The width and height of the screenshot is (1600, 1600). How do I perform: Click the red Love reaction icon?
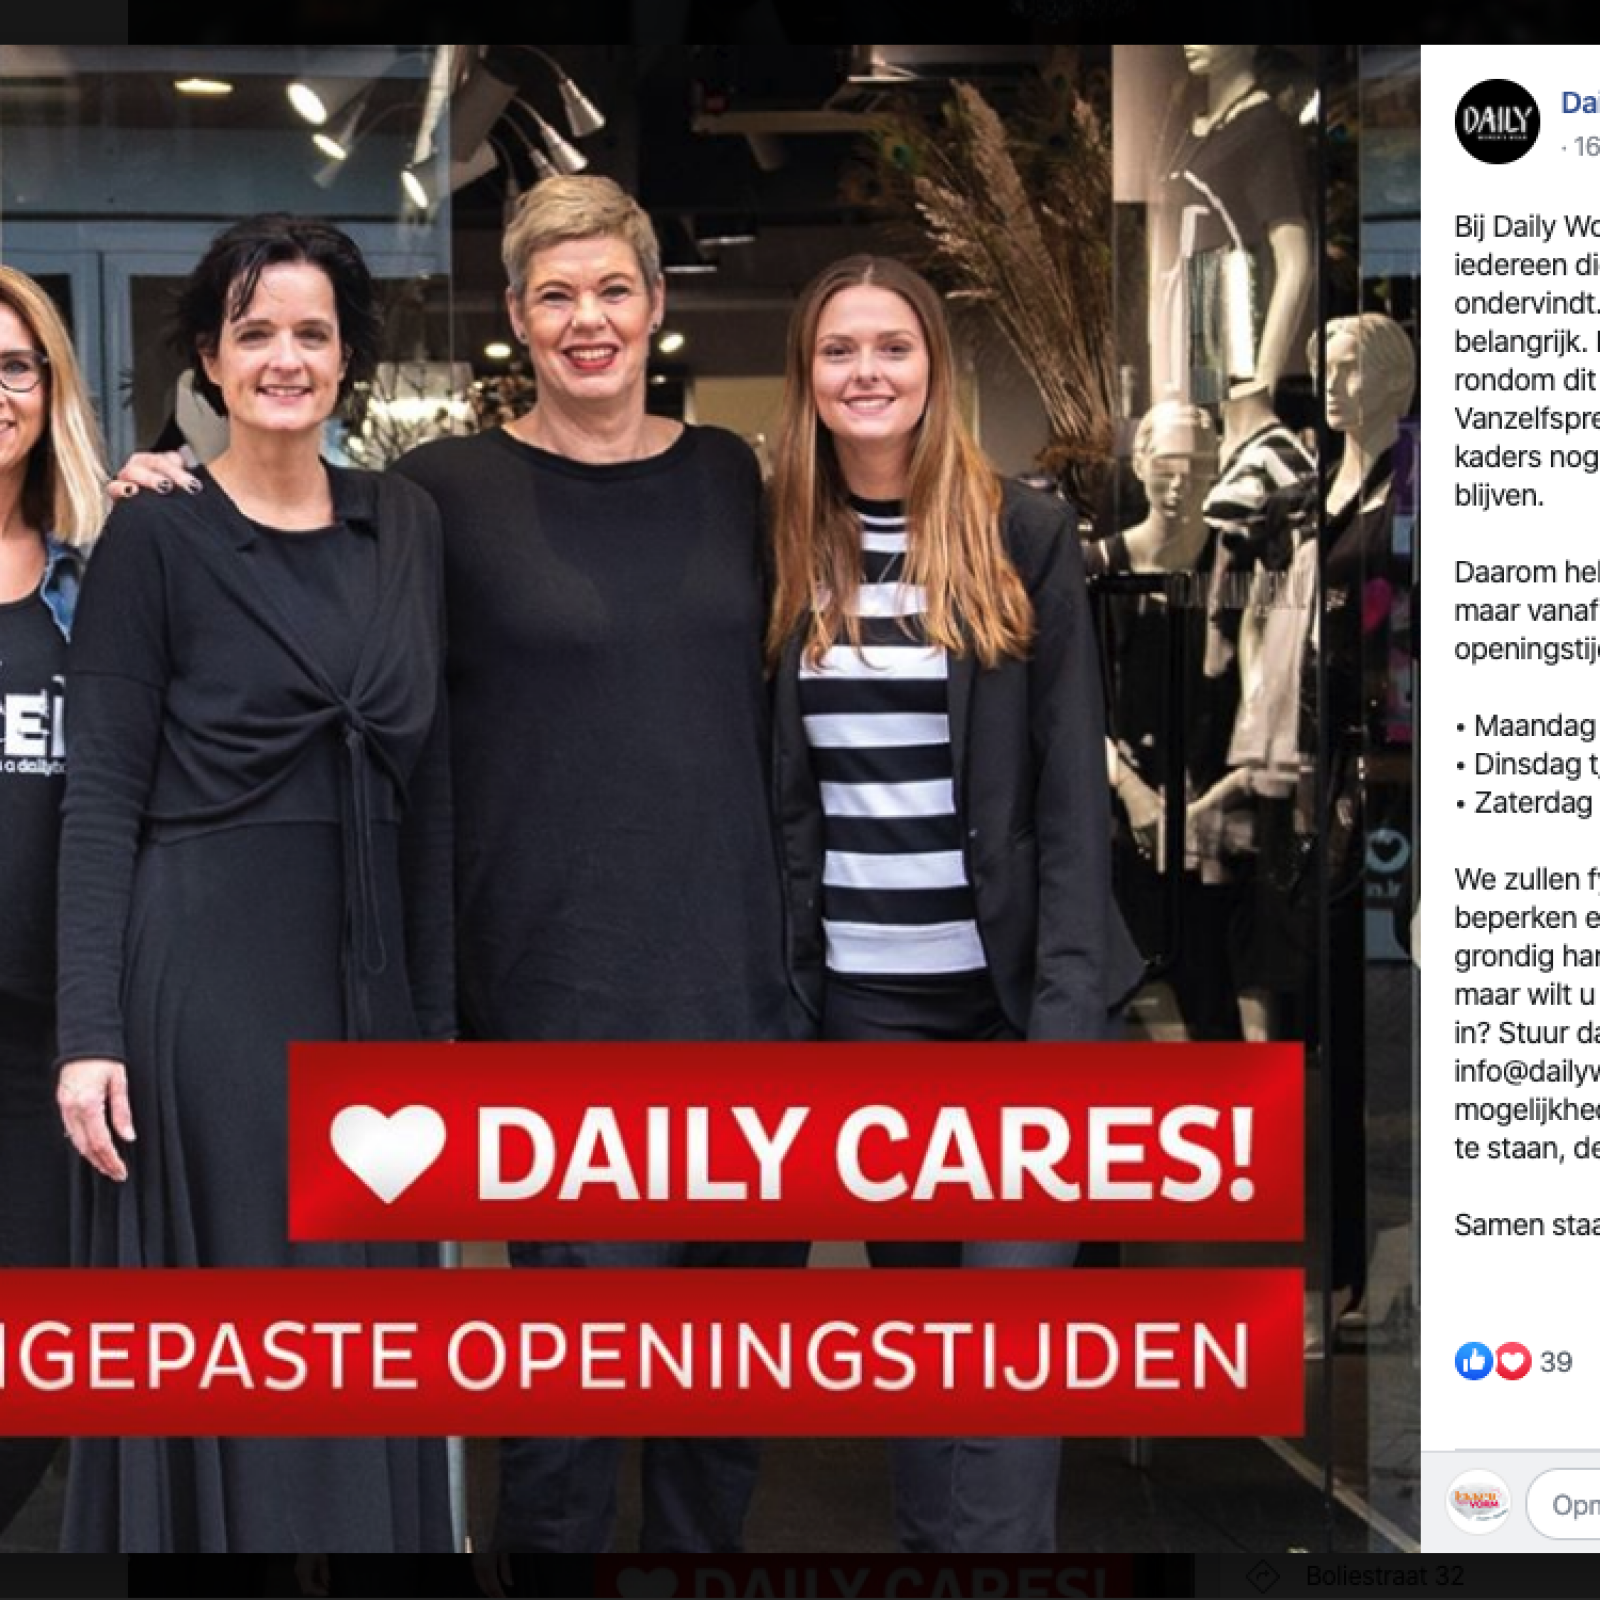tap(1512, 1361)
